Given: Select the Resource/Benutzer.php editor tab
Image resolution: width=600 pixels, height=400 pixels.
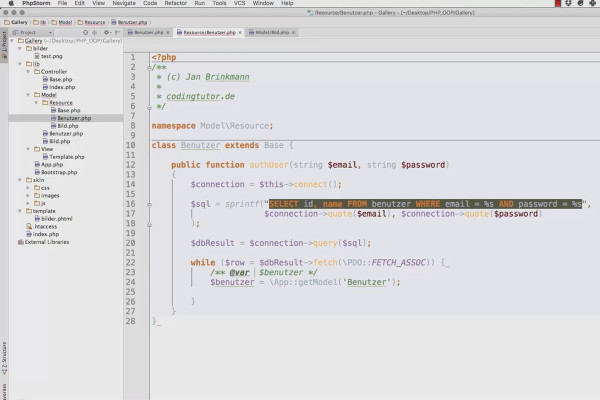Looking at the screenshot, I should [x=209, y=33].
